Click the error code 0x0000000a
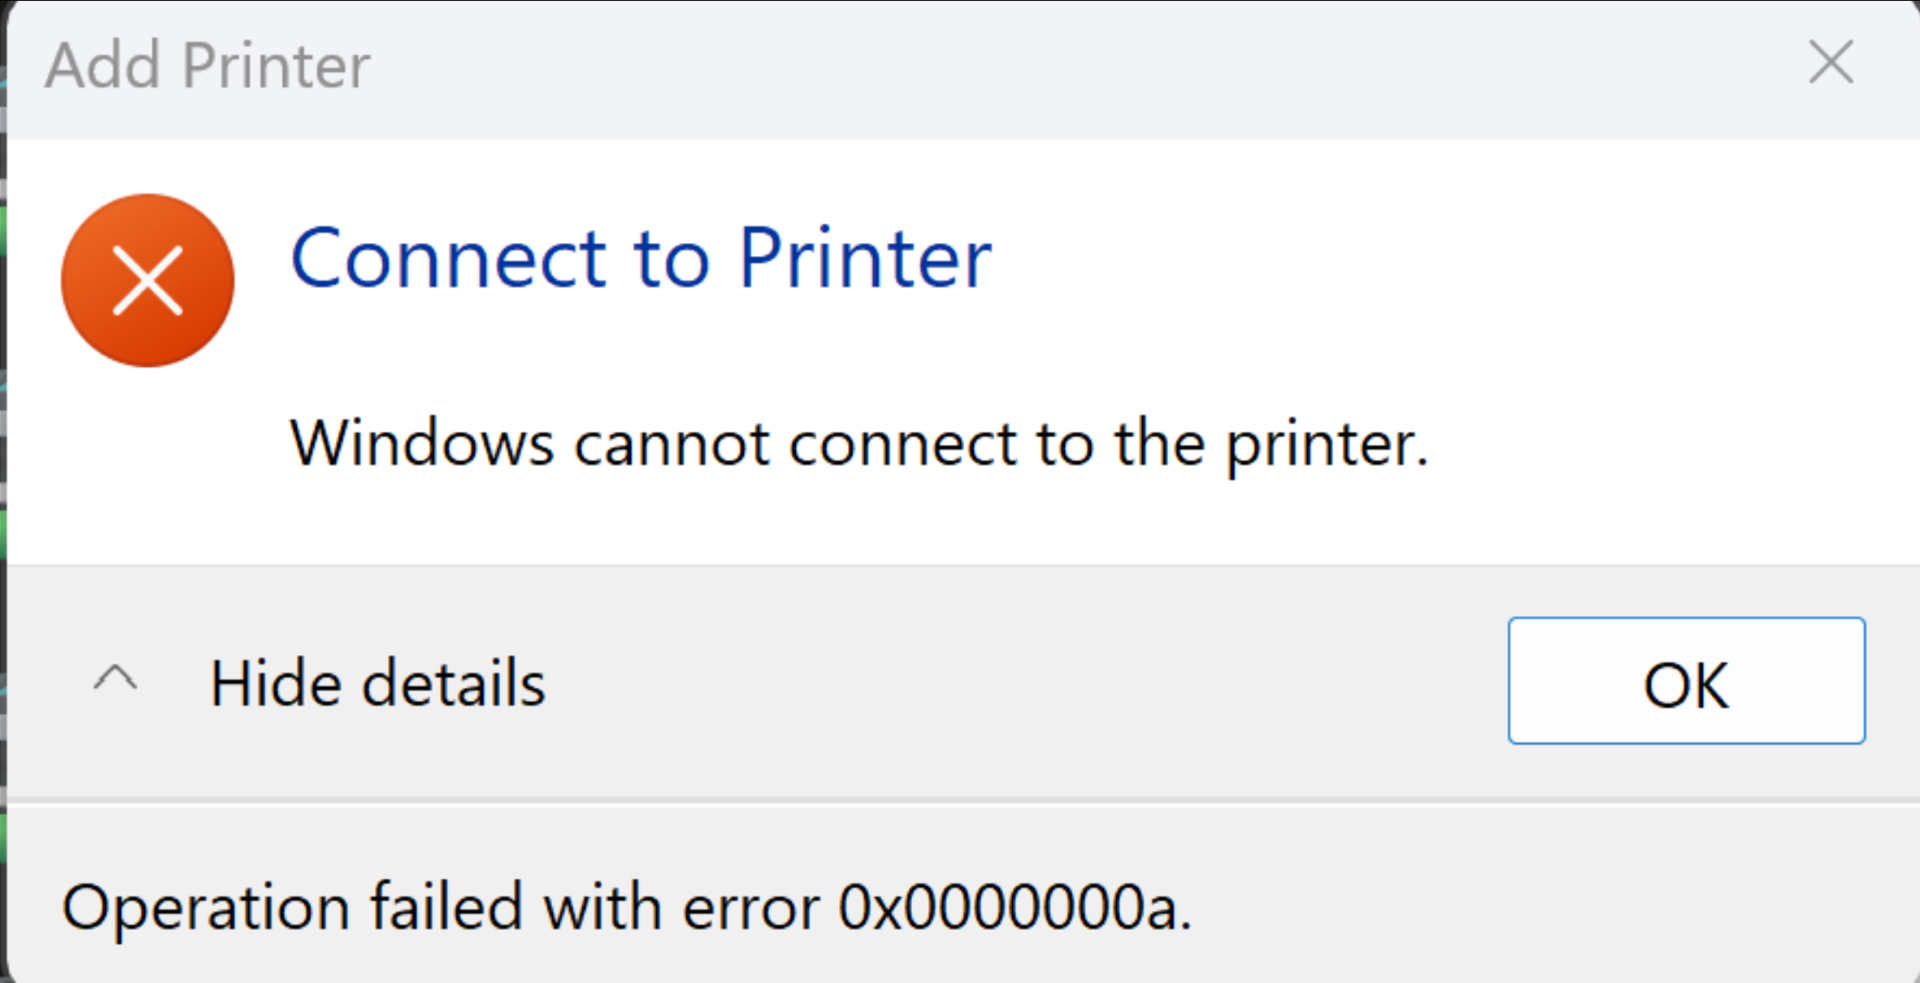 tap(1013, 908)
